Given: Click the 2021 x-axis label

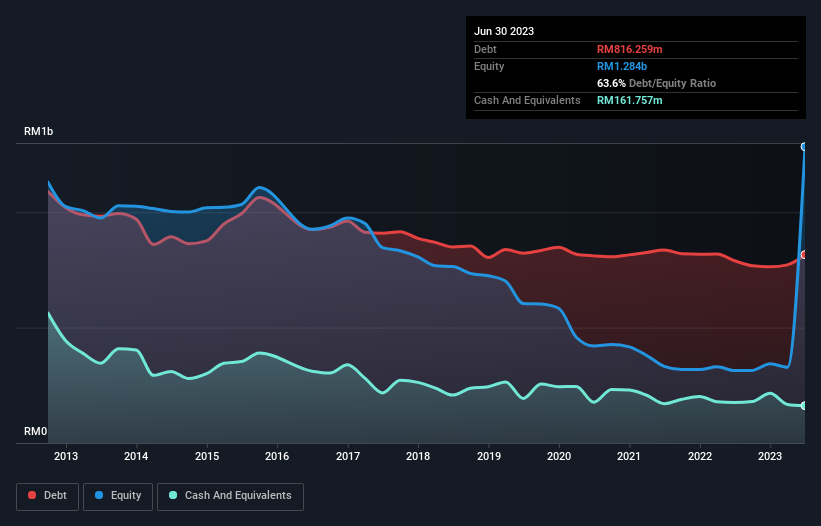Looking at the screenshot, I should point(629,456).
